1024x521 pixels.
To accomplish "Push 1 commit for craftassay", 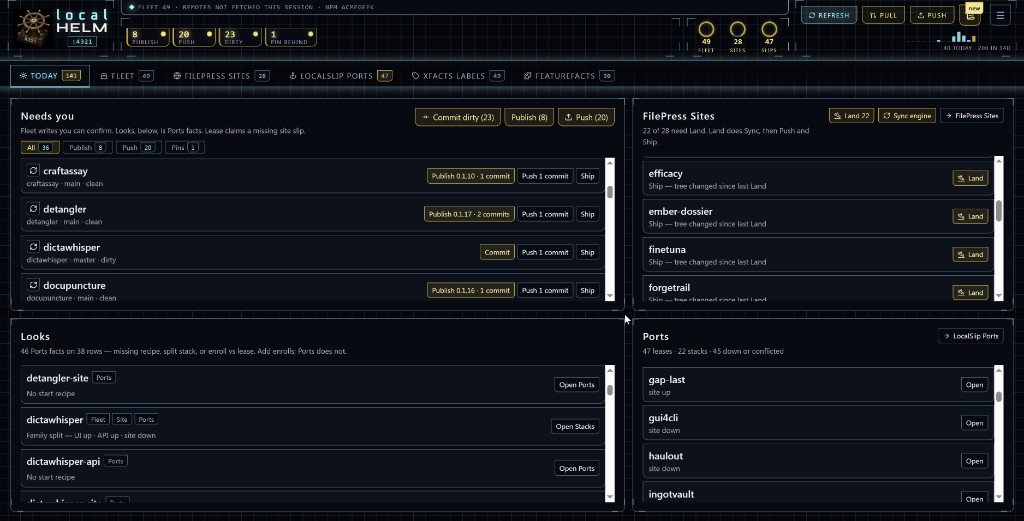I will pyautogui.click(x=545, y=176).
